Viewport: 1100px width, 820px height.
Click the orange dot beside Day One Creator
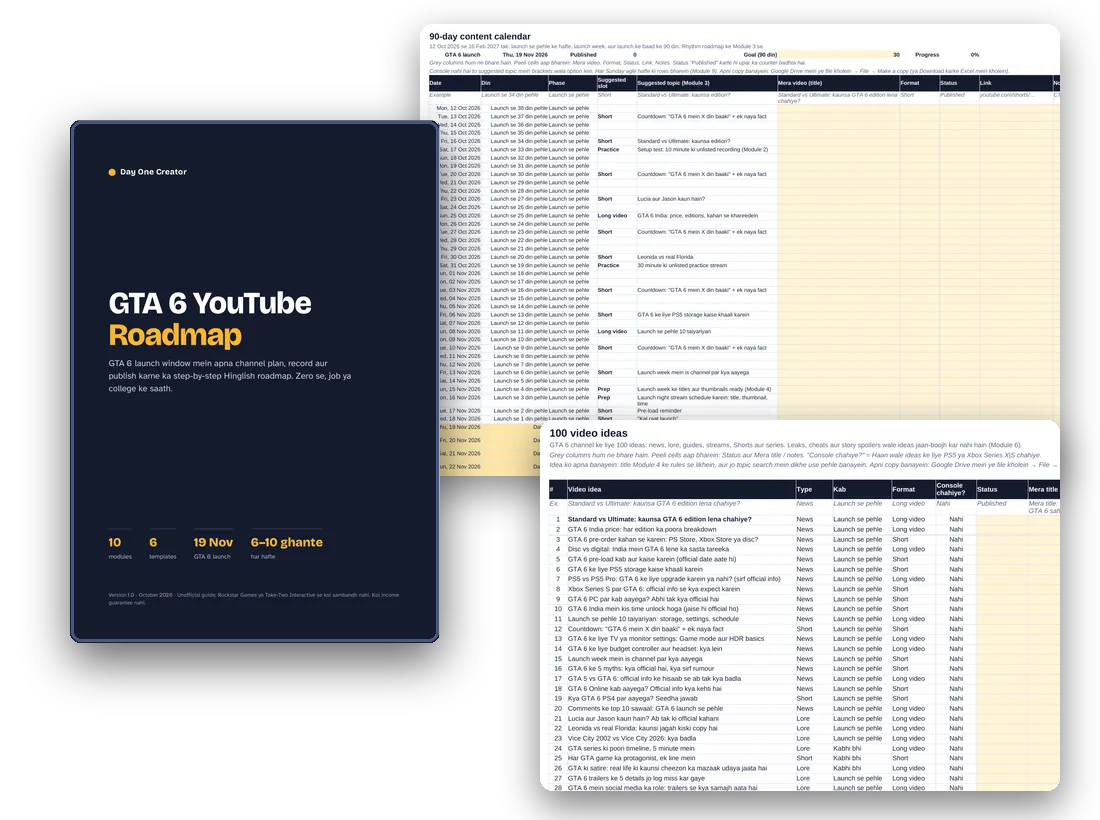point(112,172)
